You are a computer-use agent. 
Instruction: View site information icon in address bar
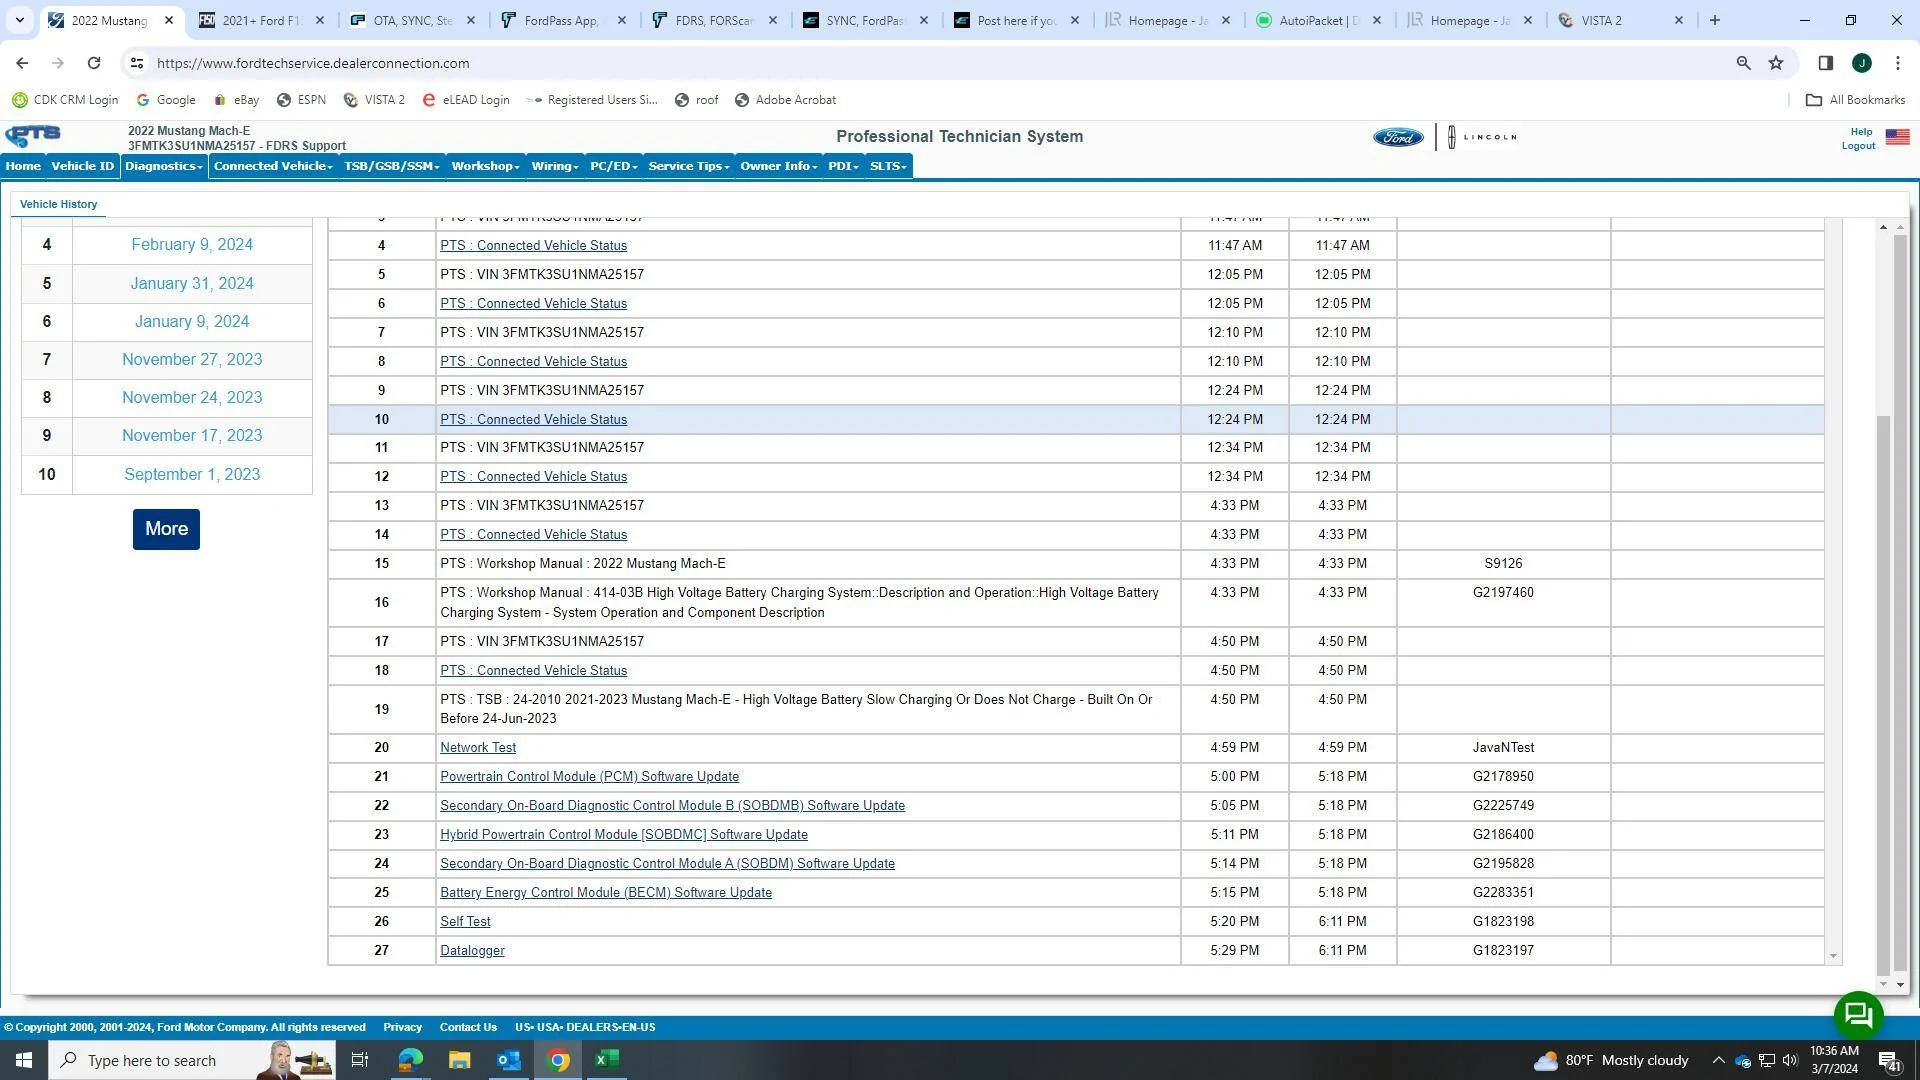137,63
